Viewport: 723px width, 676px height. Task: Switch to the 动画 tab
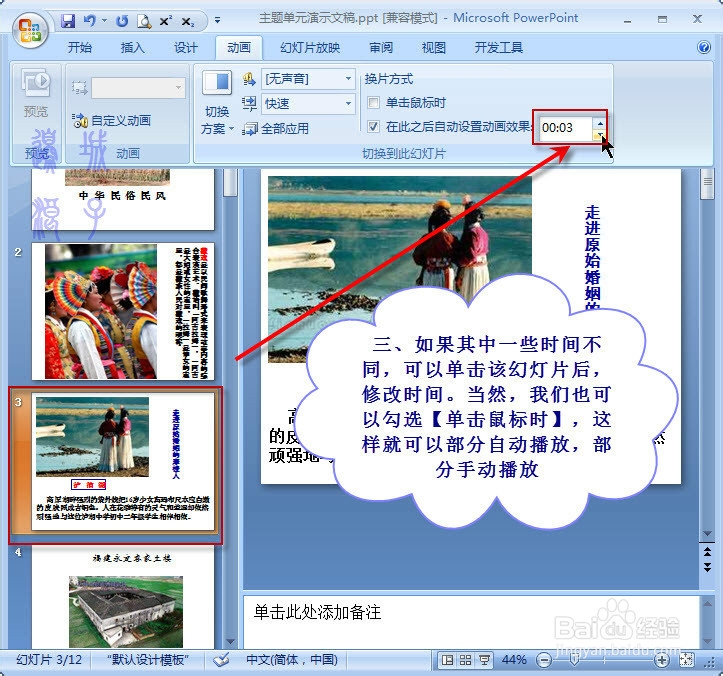(x=238, y=47)
